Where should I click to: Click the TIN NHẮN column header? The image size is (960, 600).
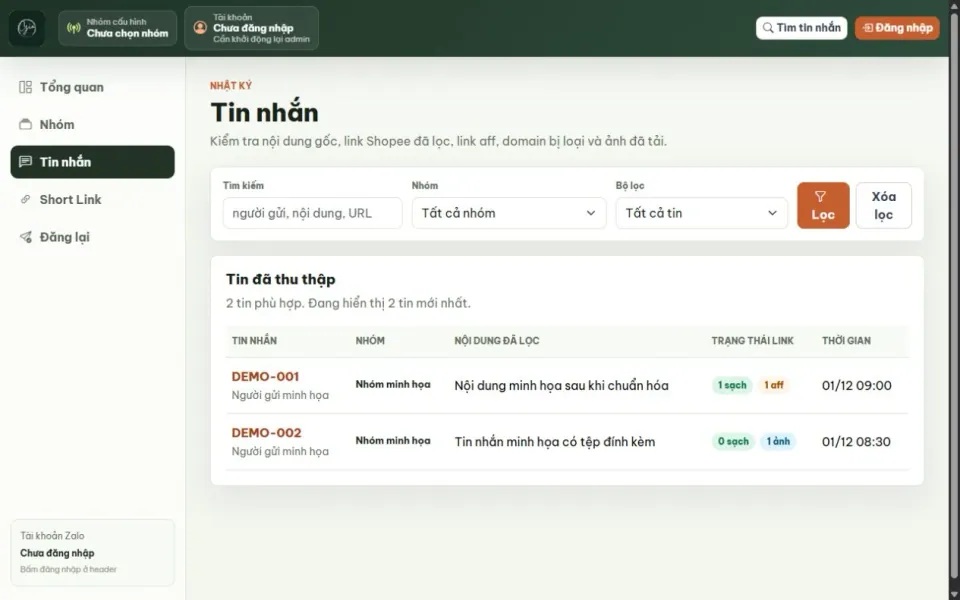click(254, 340)
